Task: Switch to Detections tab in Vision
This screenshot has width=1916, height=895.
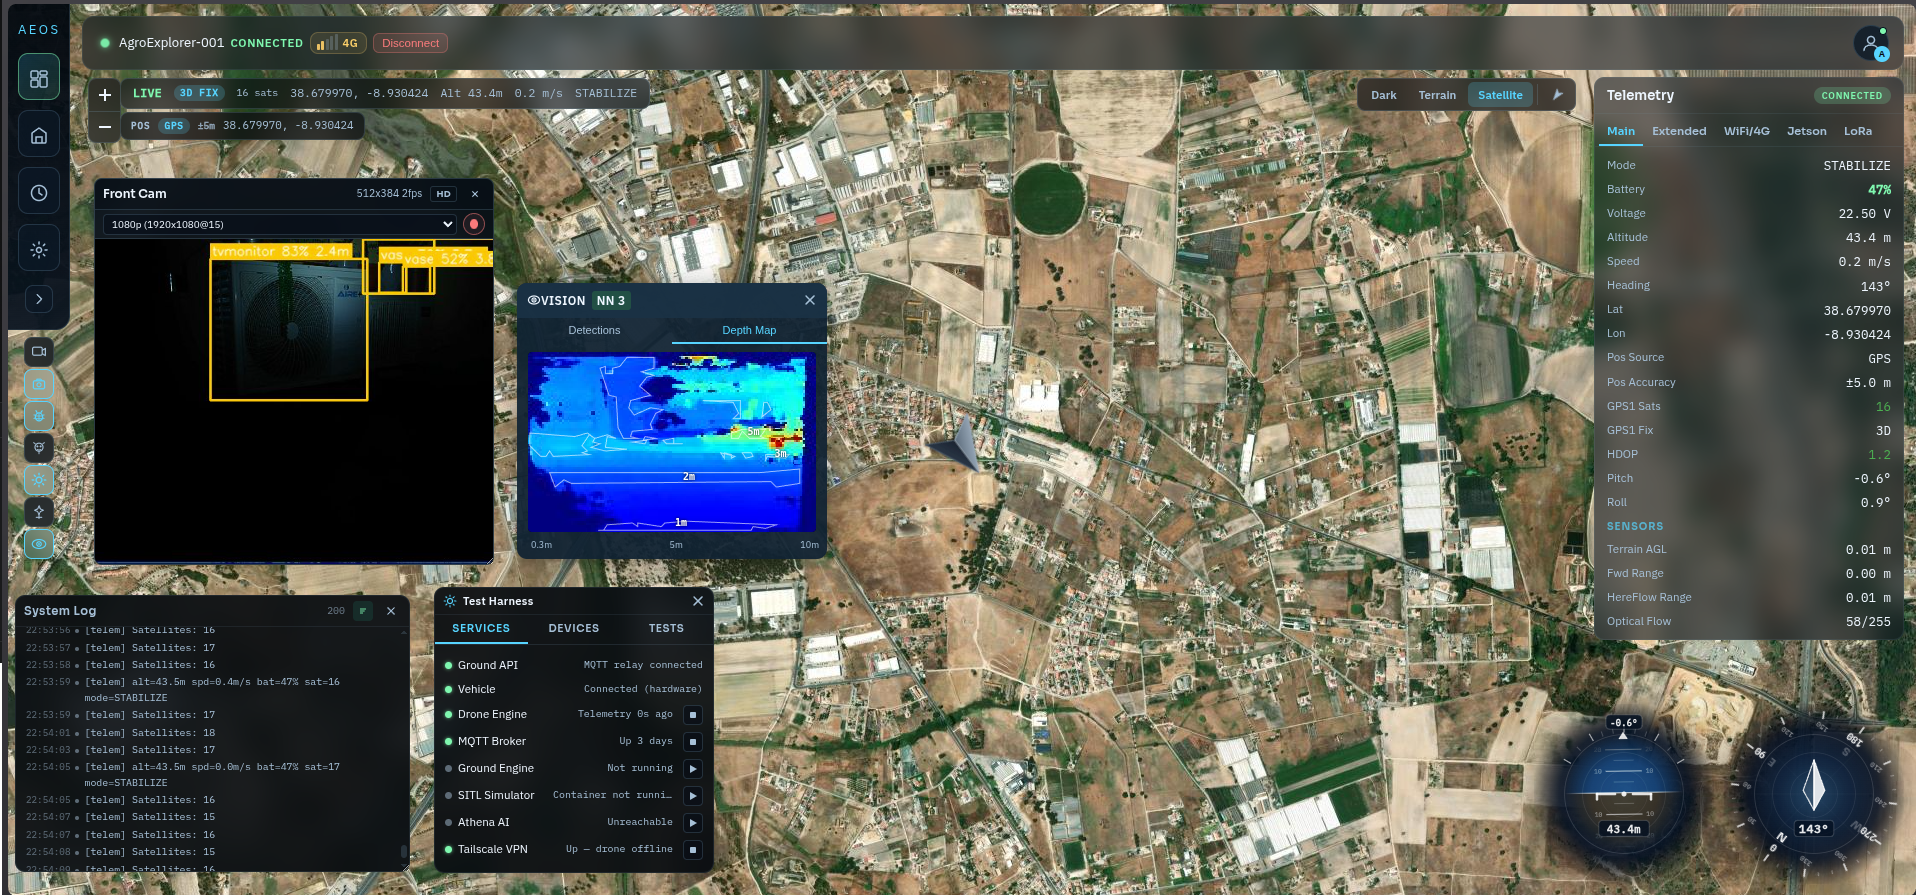Action: [x=594, y=330]
